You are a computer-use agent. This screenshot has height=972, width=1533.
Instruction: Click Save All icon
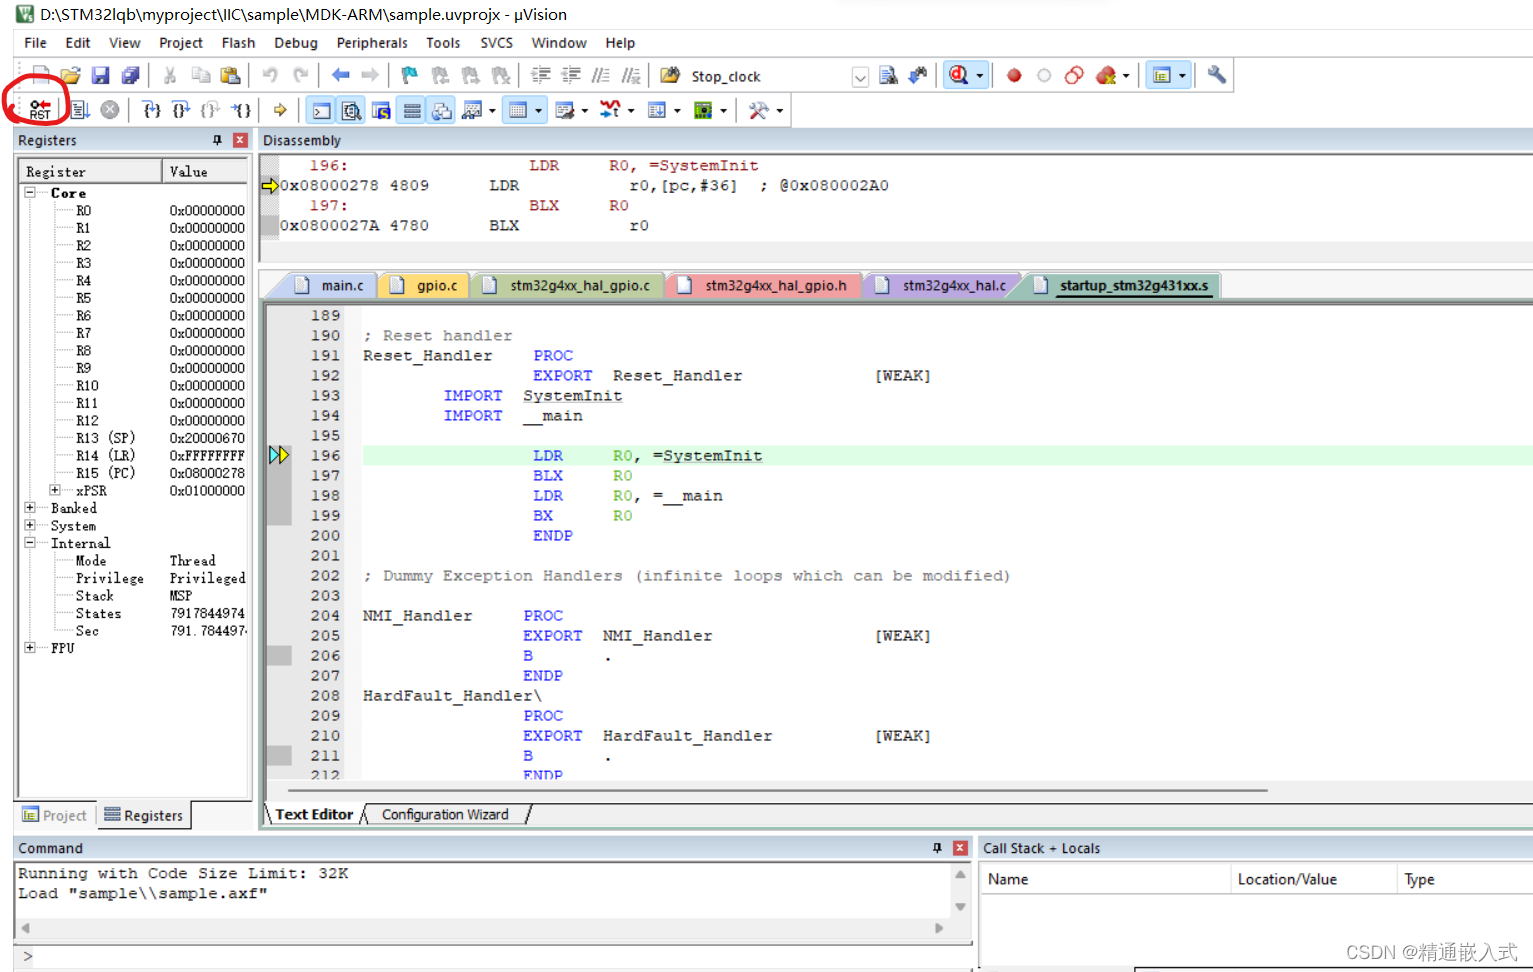(x=130, y=75)
